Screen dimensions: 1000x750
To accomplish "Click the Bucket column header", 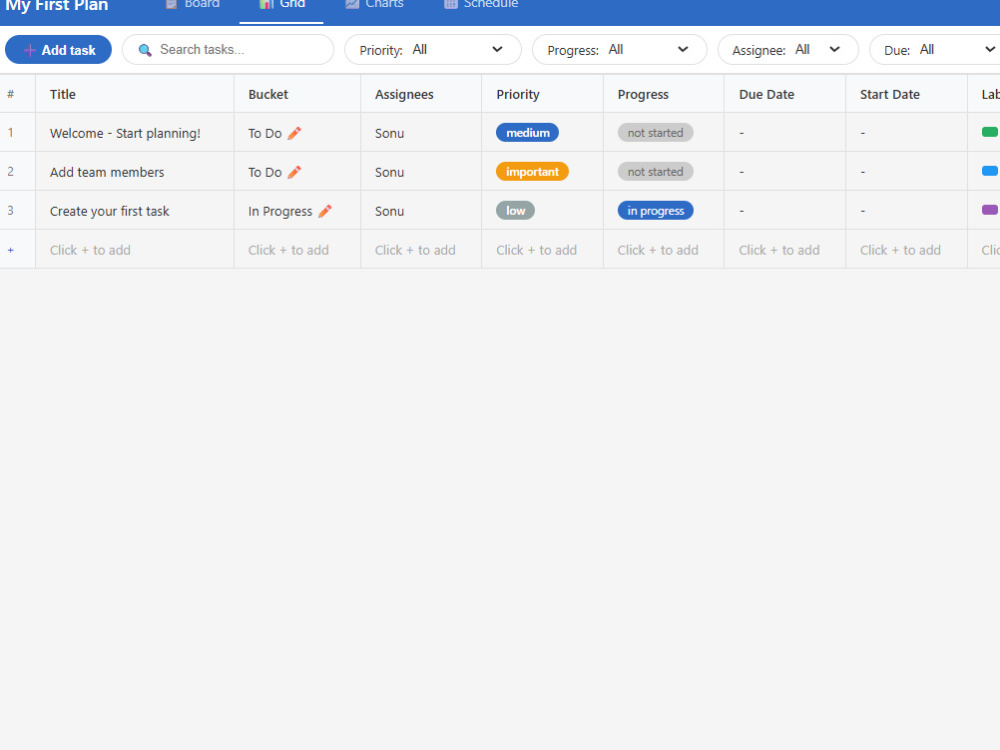I will pyautogui.click(x=297, y=94).
